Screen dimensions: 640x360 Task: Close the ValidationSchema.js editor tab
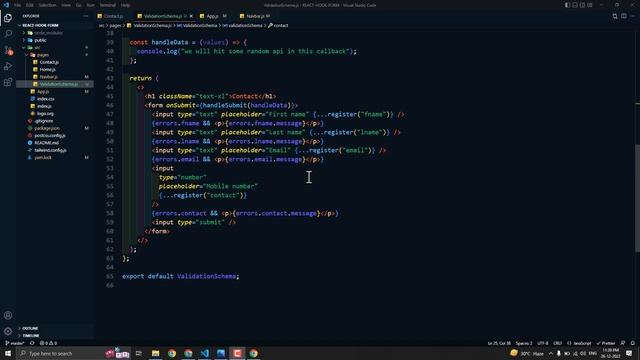point(191,16)
